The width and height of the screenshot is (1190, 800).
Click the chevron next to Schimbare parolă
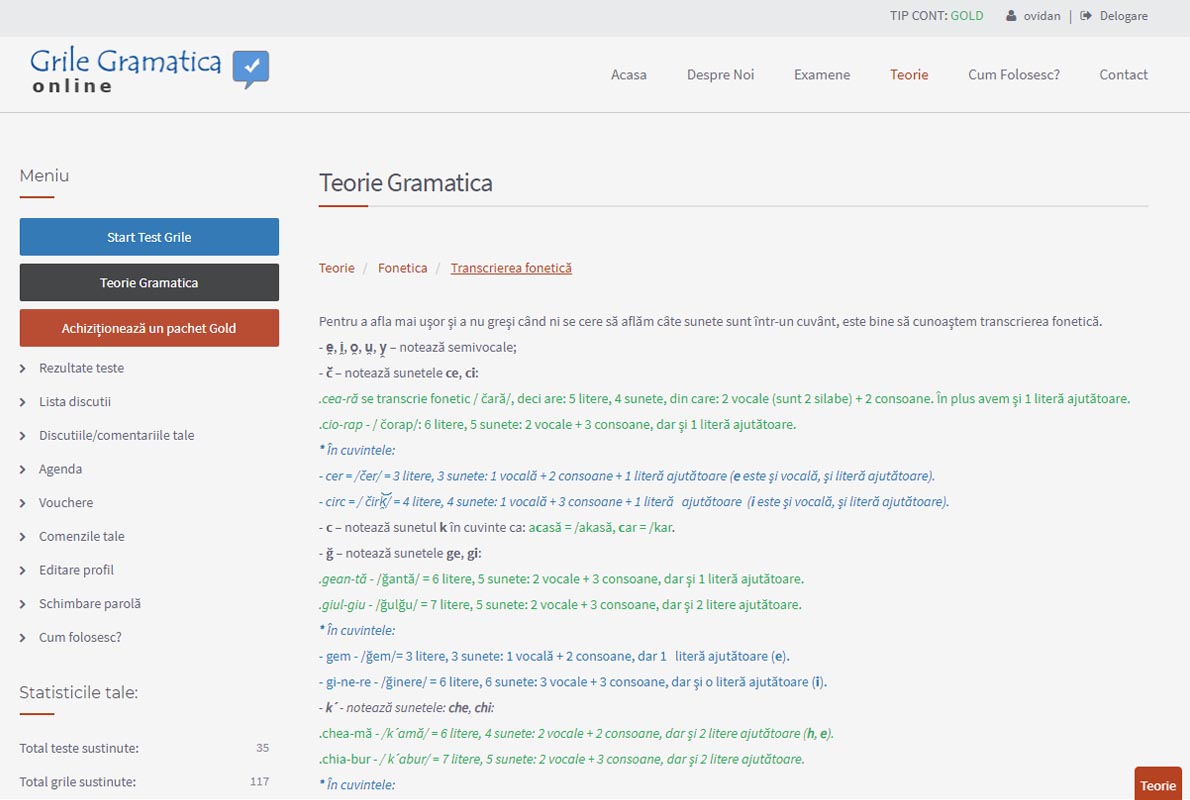pyautogui.click(x=23, y=604)
